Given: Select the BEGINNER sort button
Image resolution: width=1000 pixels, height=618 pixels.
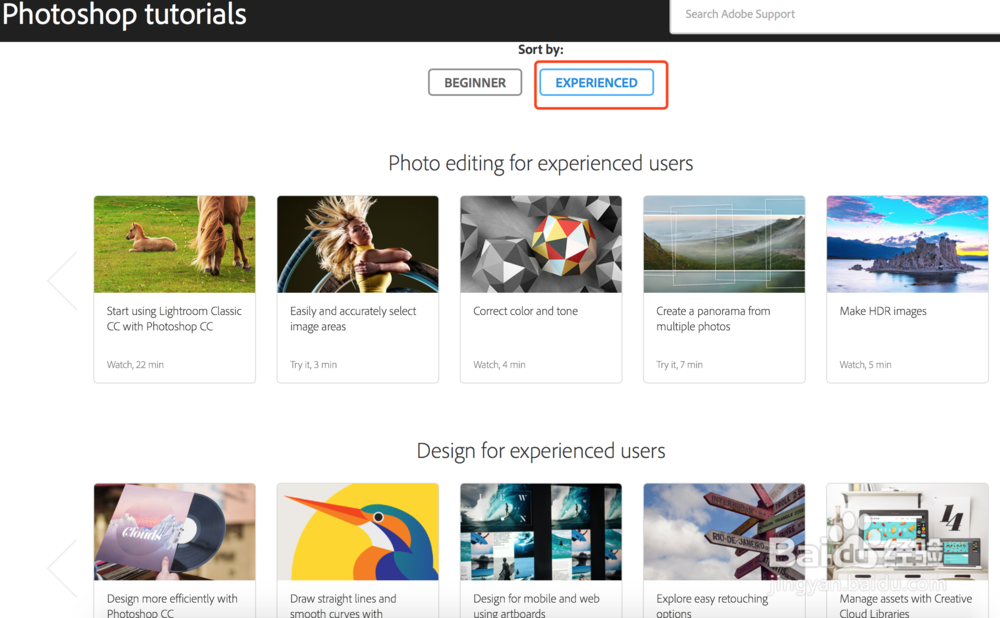Looking at the screenshot, I should tap(475, 82).
